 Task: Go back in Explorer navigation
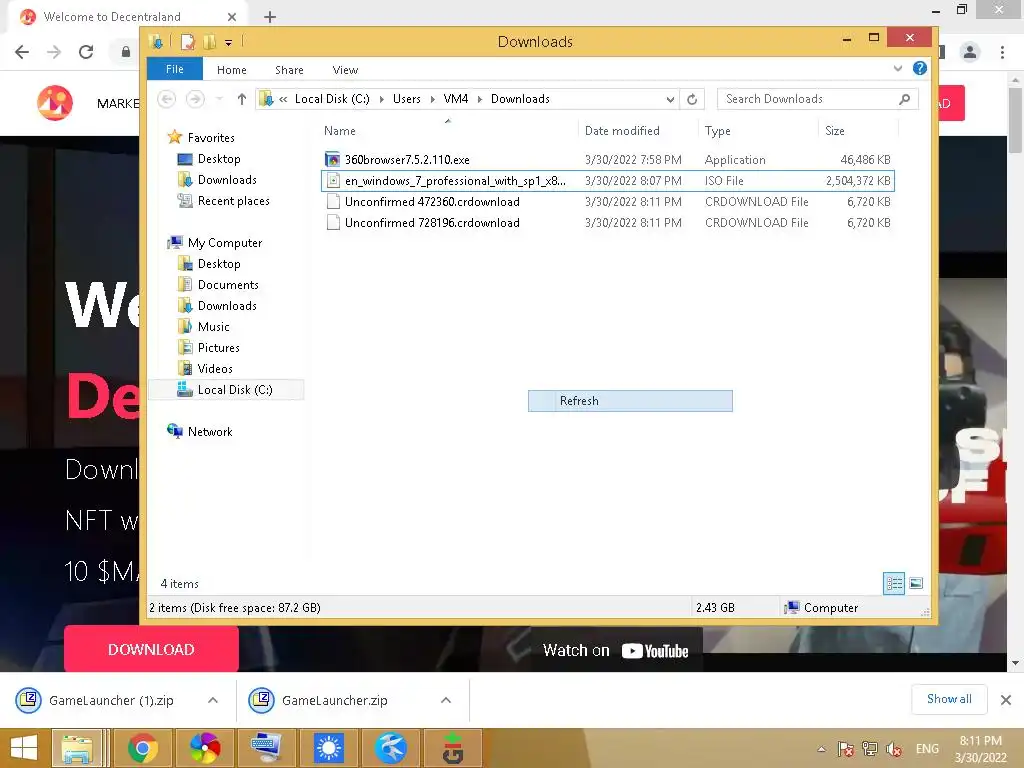tap(167, 99)
